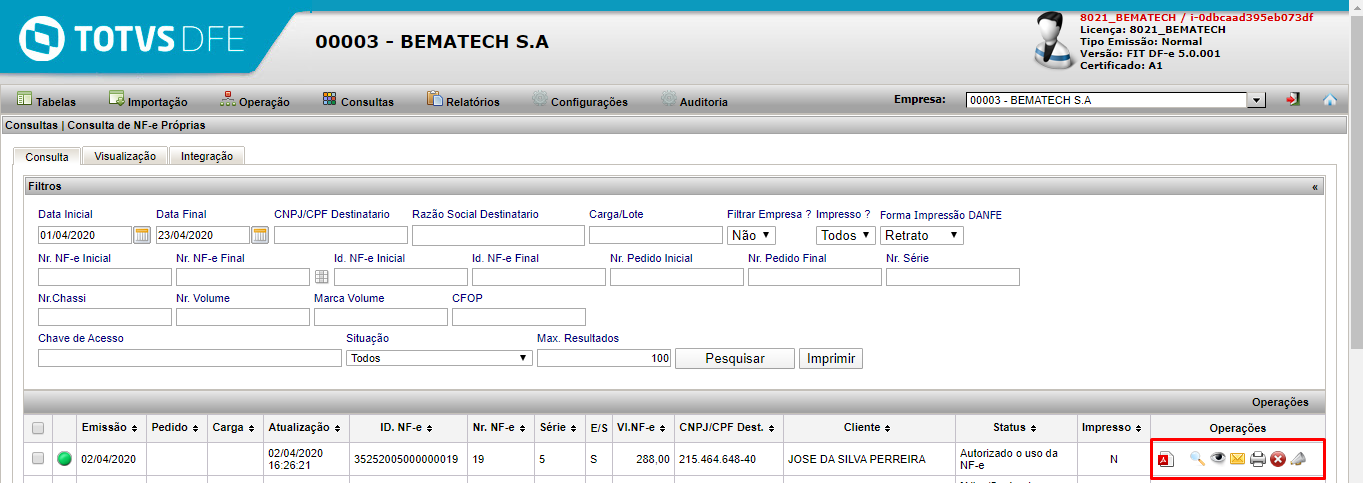Click the TOTVS DFE logo
1363x483 pixels.
[x=132, y=39]
